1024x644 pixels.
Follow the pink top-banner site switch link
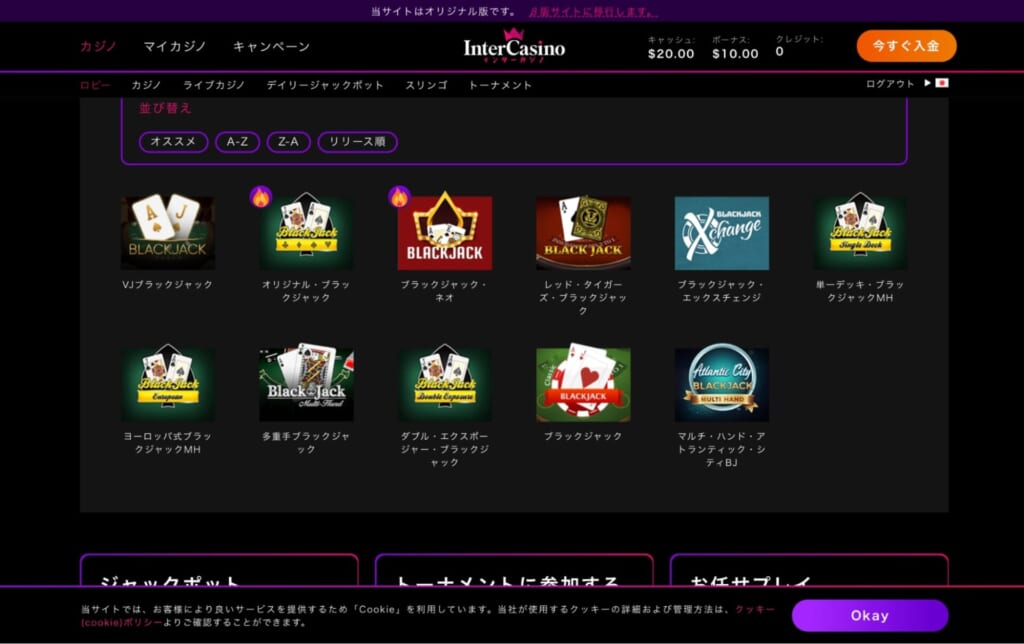tap(593, 12)
